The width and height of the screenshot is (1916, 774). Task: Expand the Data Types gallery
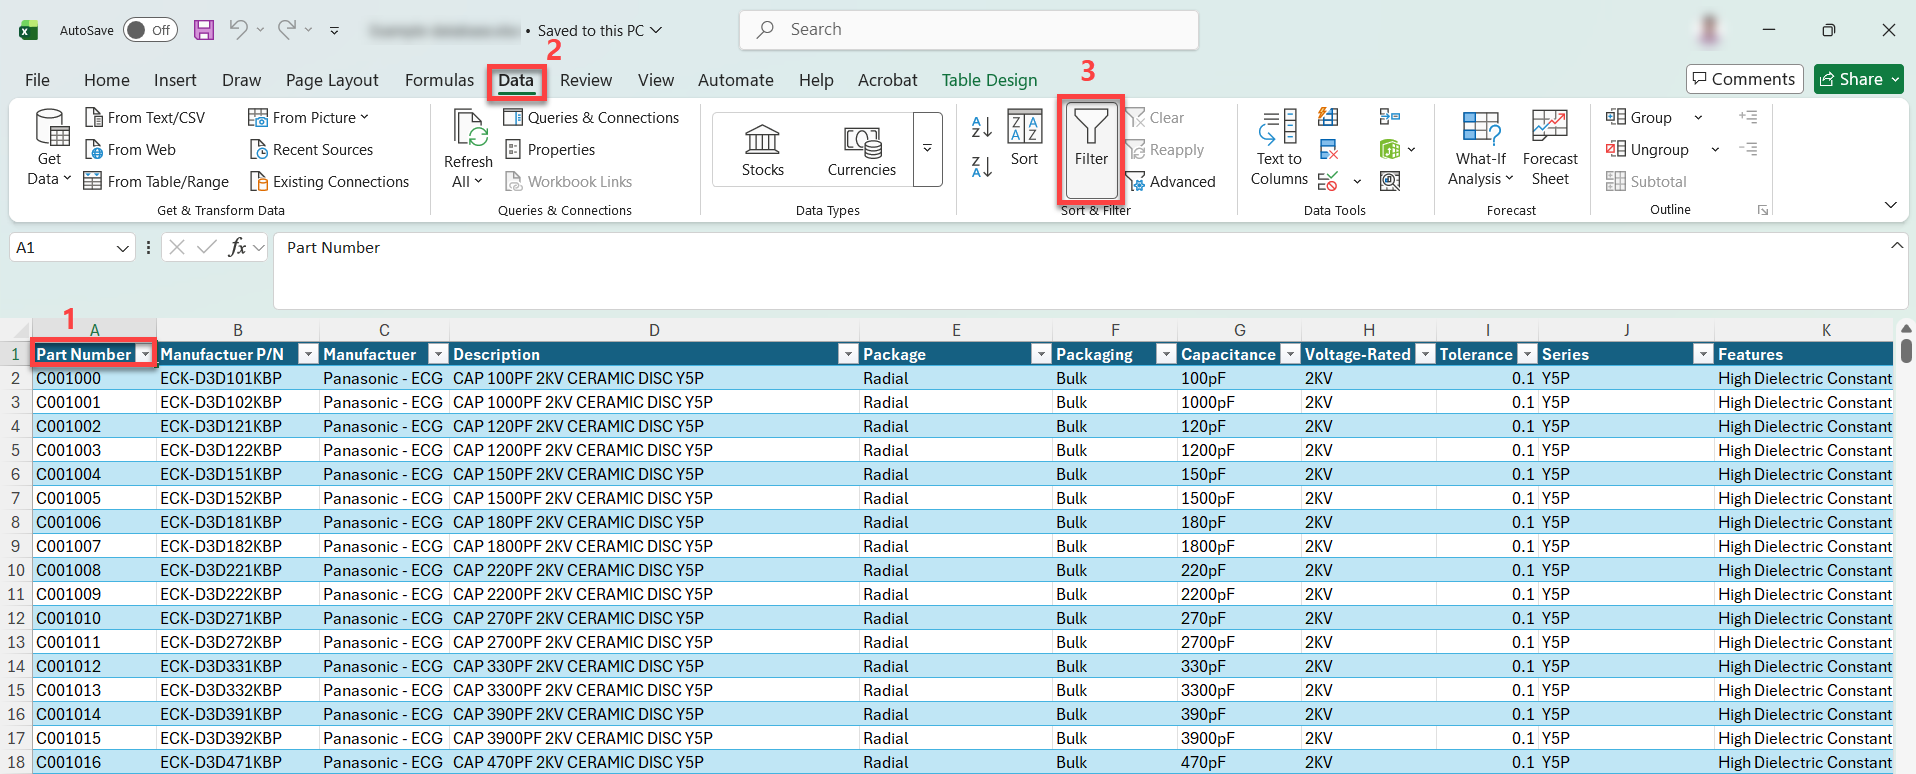tap(927, 149)
